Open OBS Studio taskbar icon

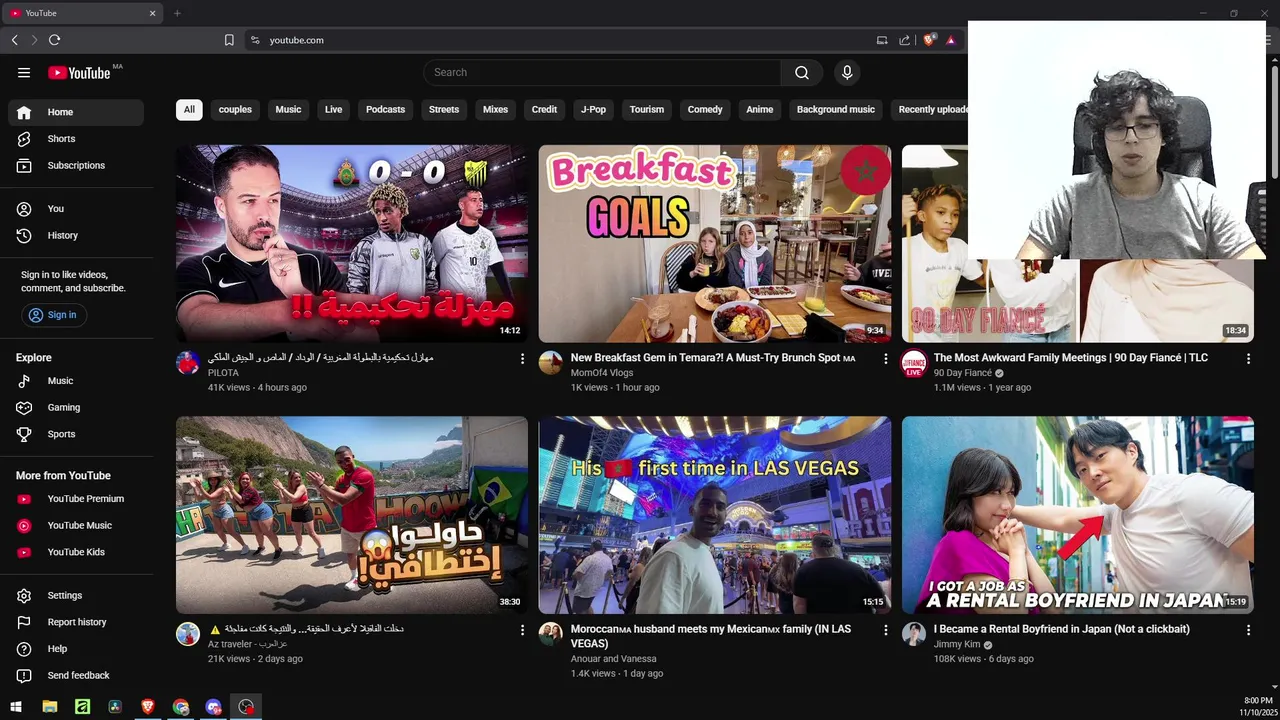(x=246, y=707)
